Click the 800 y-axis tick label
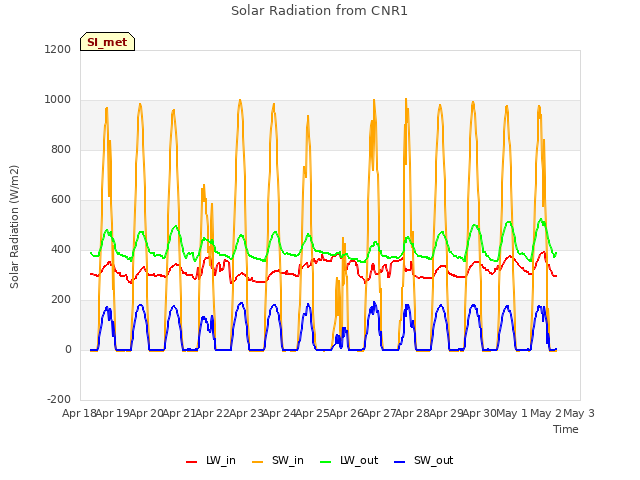 point(61,149)
